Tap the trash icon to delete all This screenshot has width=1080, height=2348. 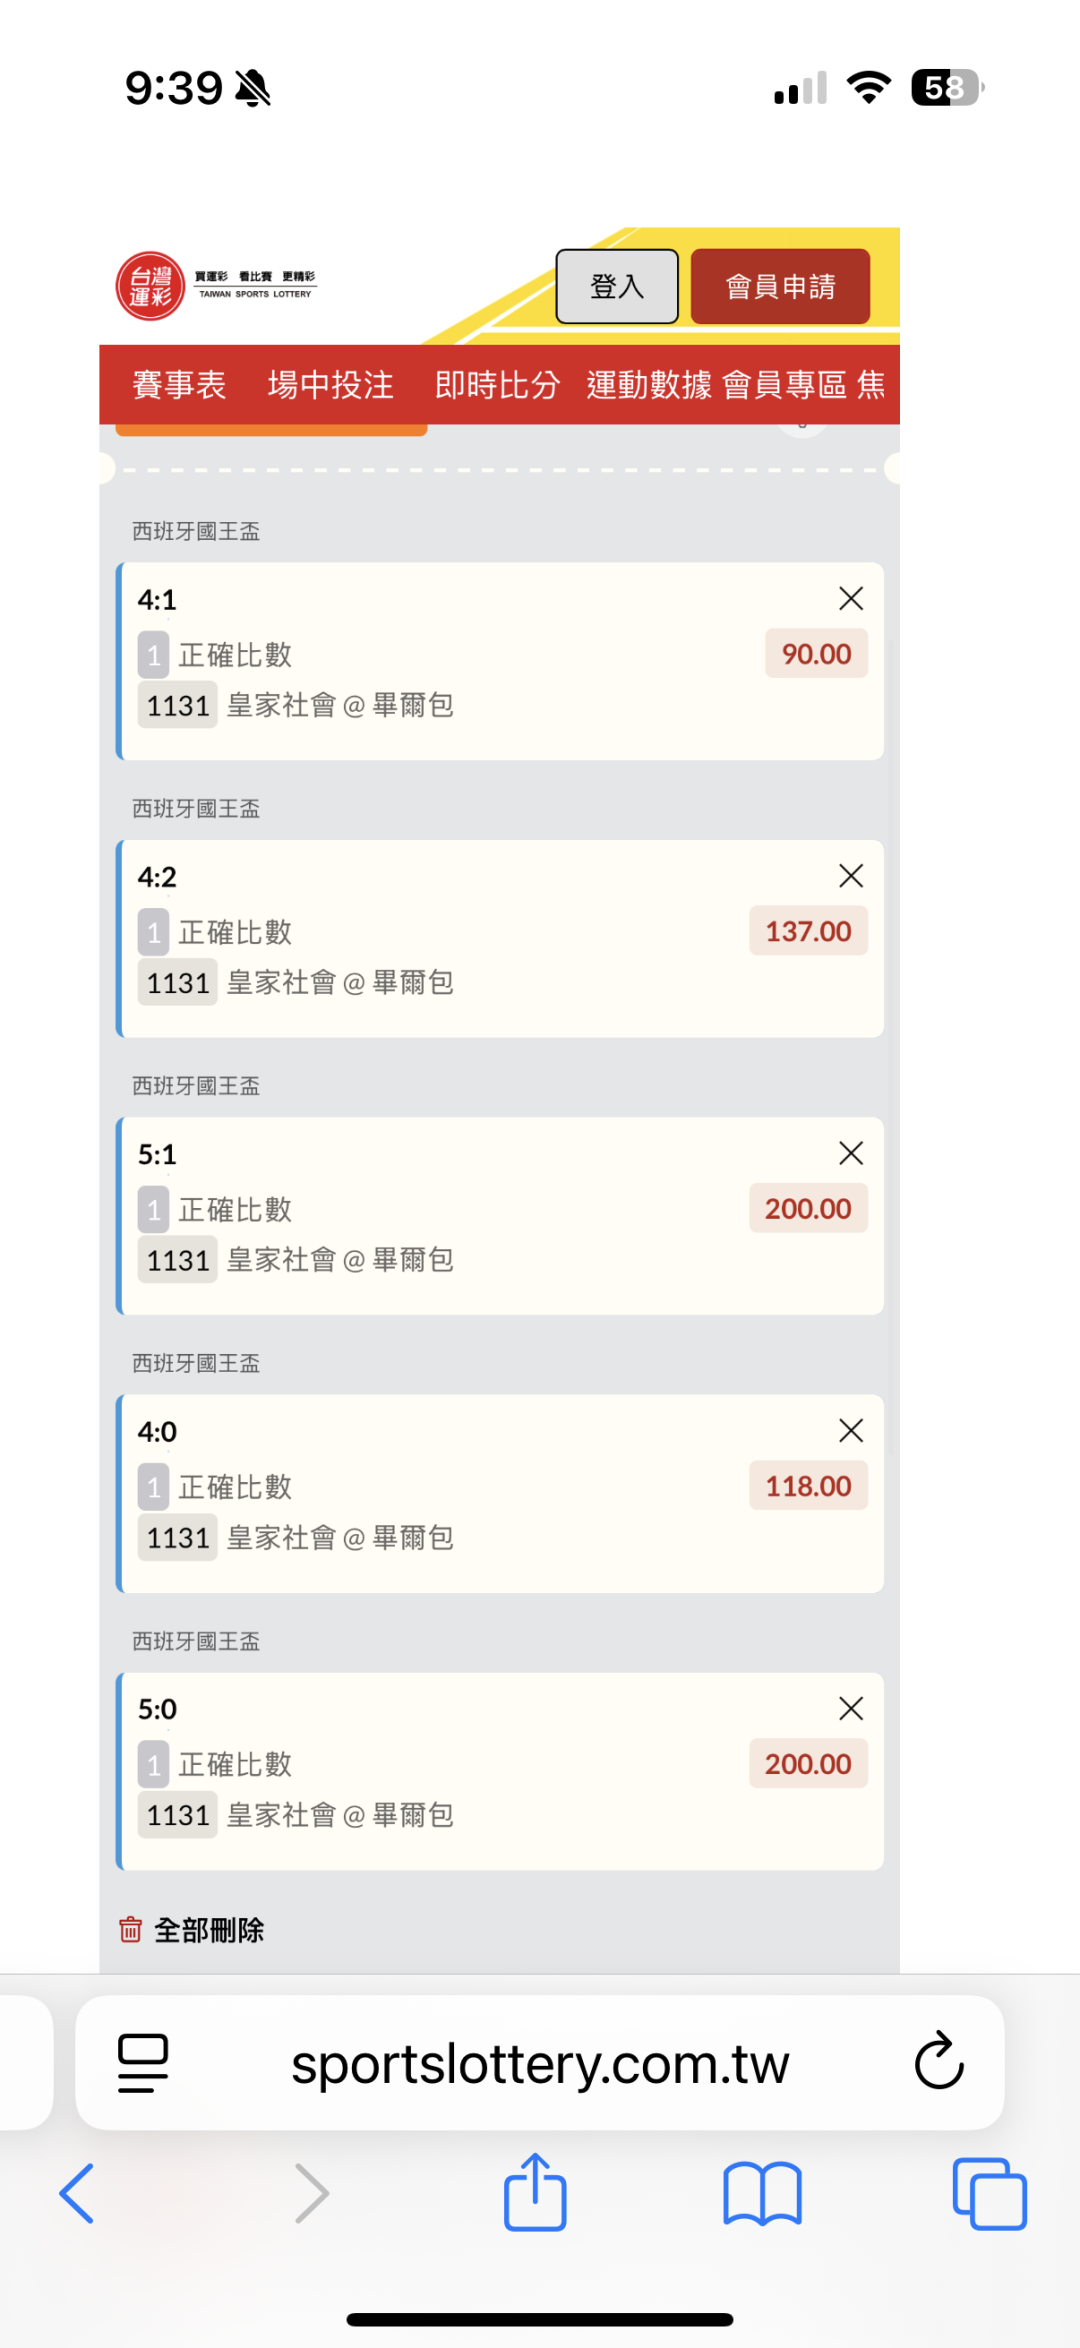[131, 1929]
